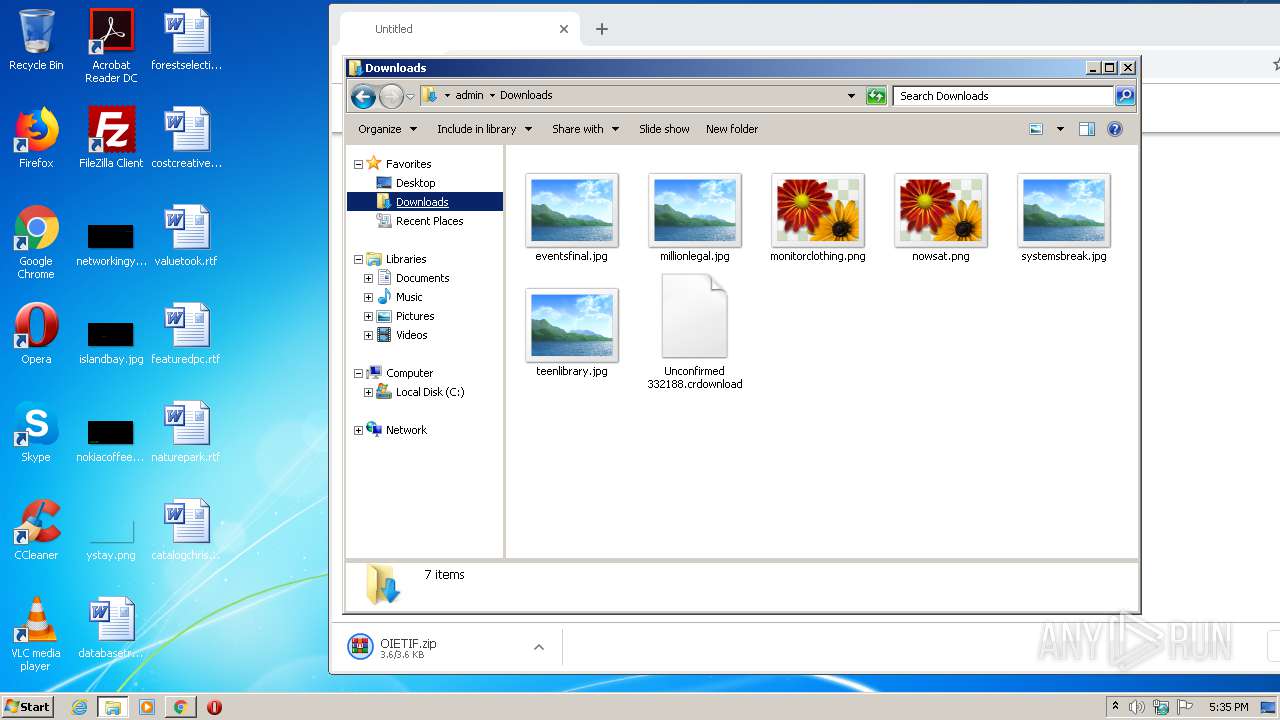Select Pictures library
The image size is (1280, 720).
coord(415,316)
